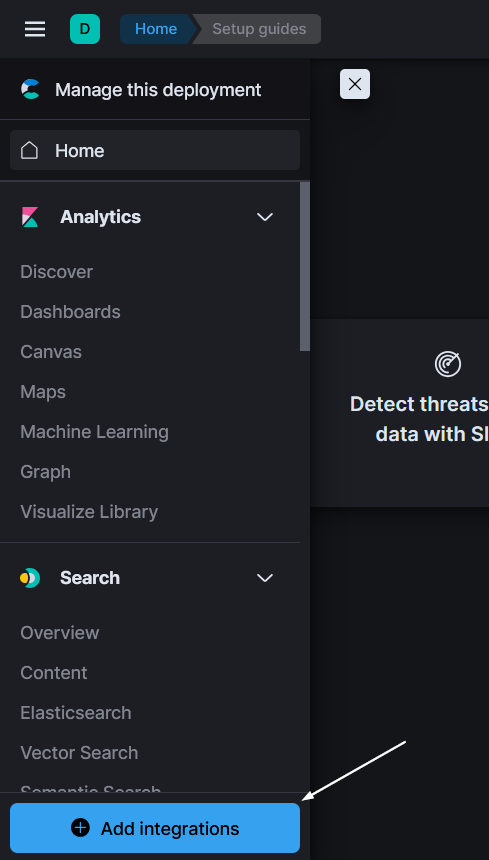The height and width of the screenshot is (860, 489).
Task: Select the Setup guides breadcrumb
Action: [259, 29]
